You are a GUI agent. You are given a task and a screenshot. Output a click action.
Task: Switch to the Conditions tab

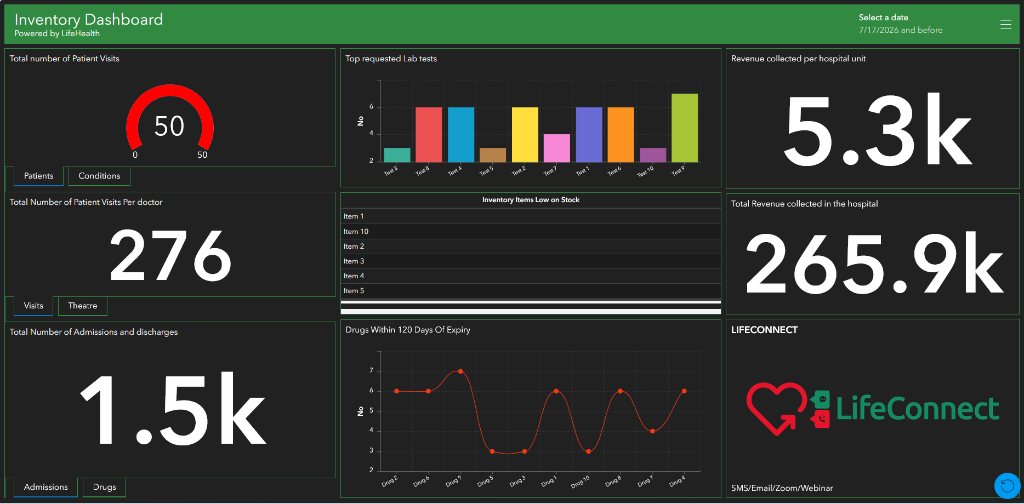pos(99,176)
